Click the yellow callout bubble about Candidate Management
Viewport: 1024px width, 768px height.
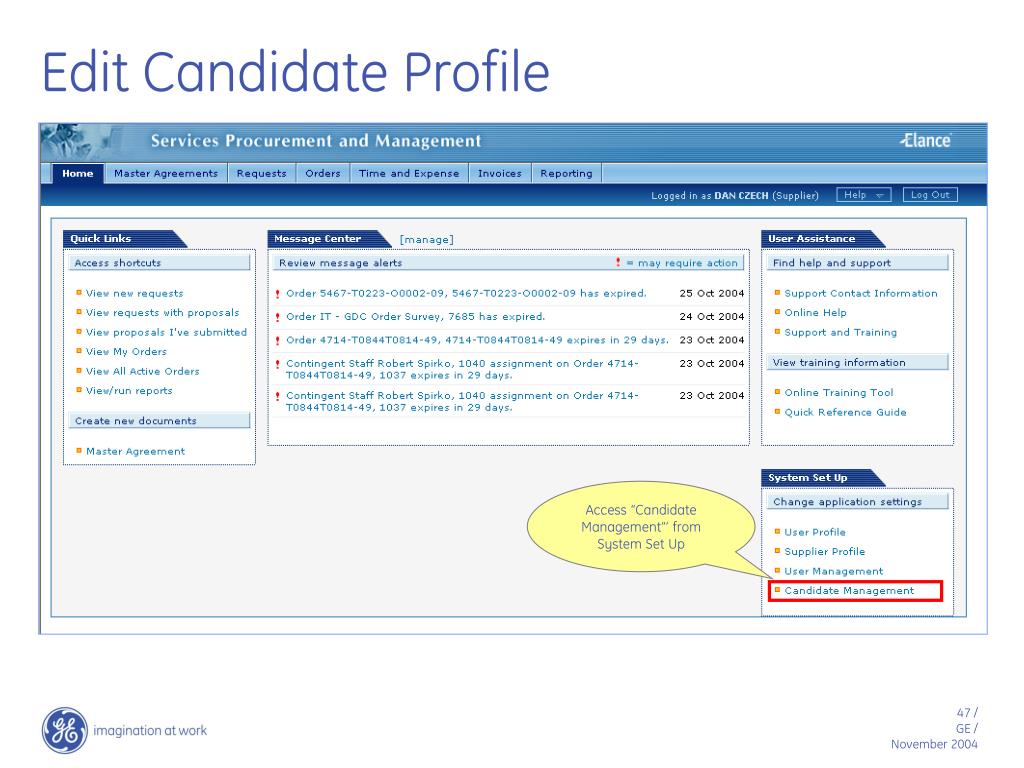[641, 527]
